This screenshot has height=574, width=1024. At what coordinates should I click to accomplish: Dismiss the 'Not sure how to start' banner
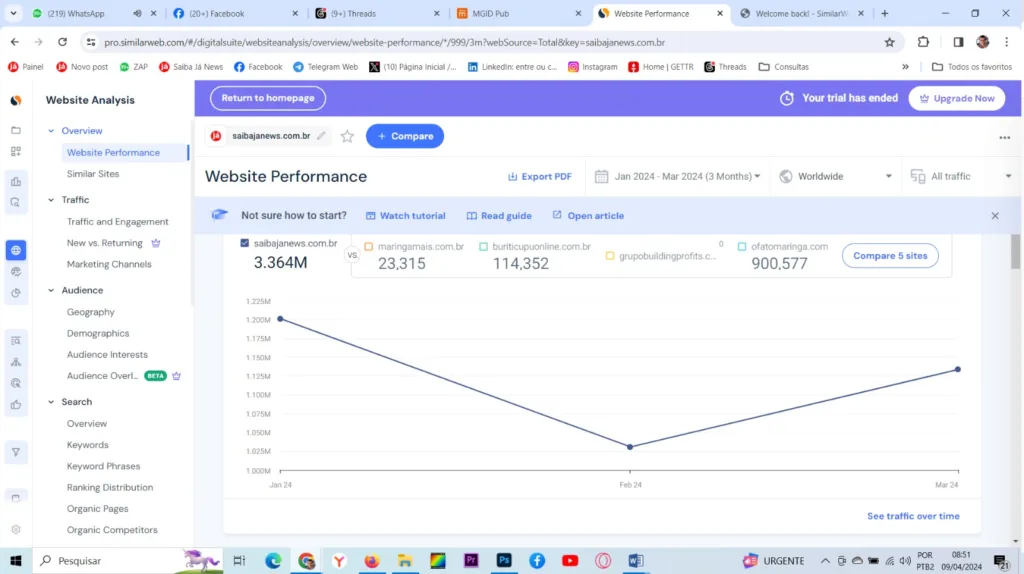[994, 216]
